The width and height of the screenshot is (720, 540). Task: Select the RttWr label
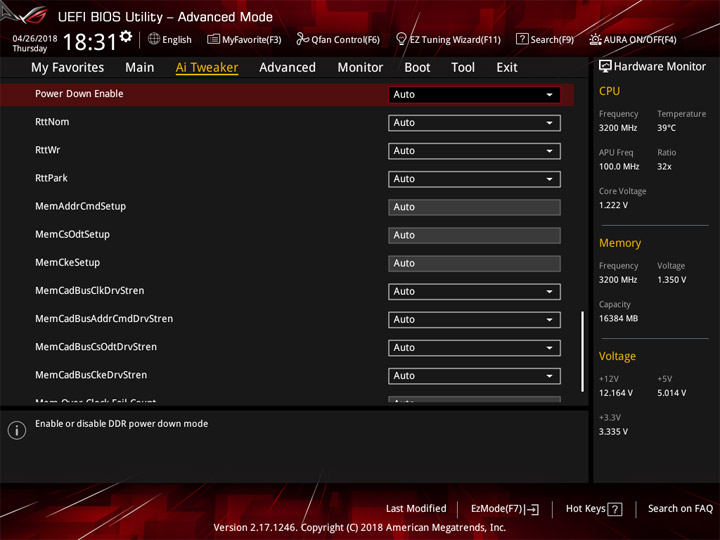[48, 150]
